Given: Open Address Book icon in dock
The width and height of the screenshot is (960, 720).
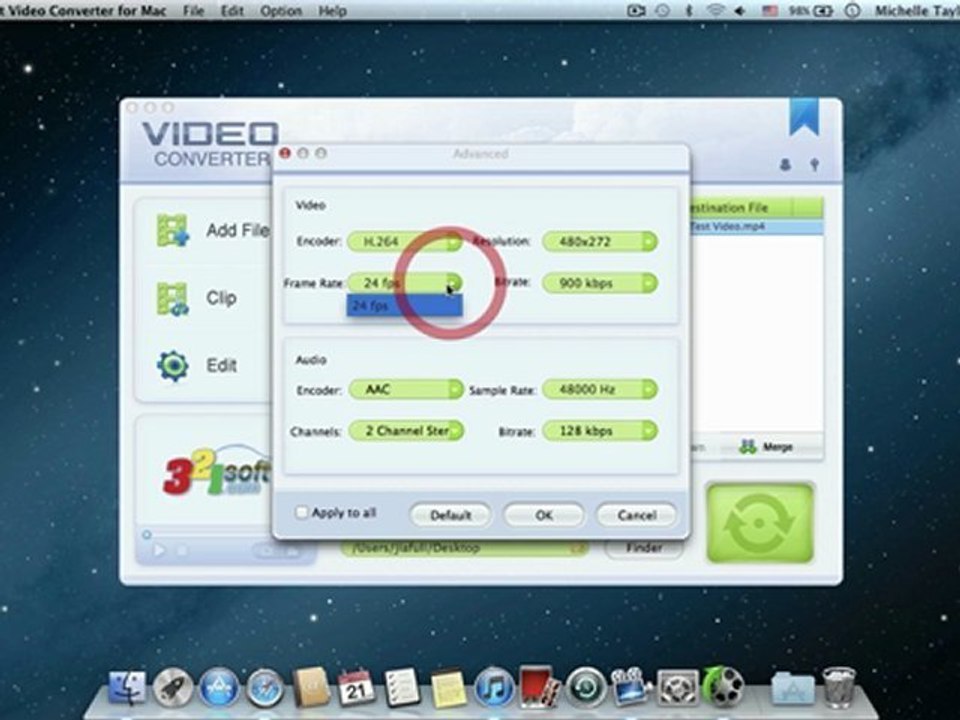Looking at the screenshot, I should pos(311,688).
